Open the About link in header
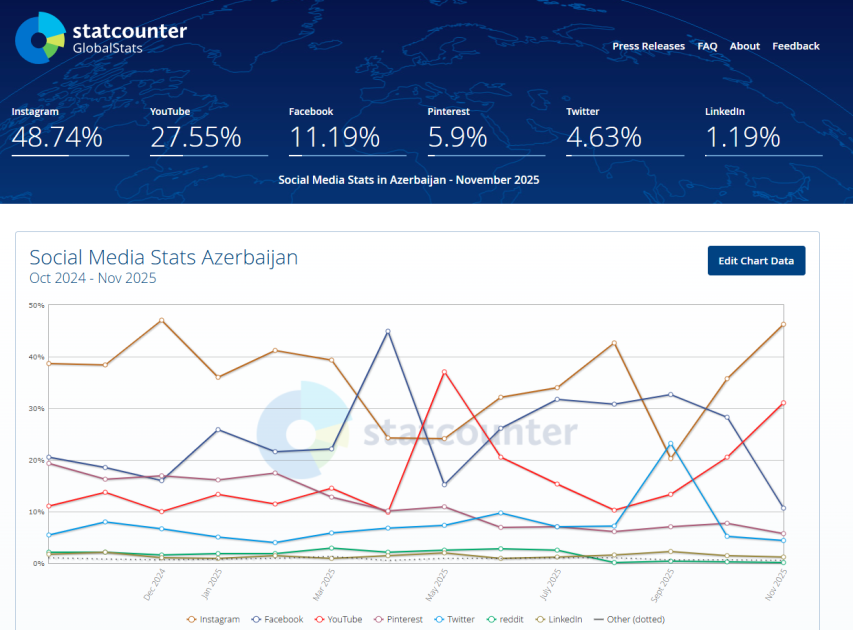 744,46
